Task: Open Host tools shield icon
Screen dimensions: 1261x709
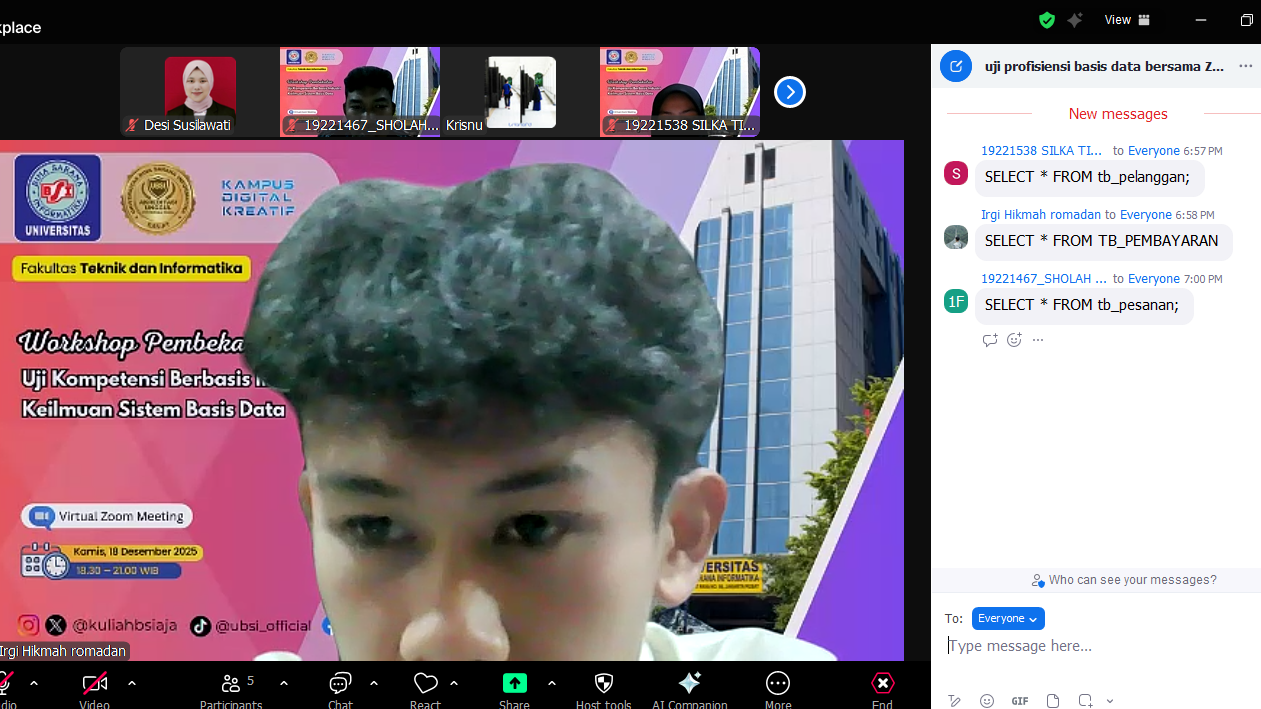Action: click(x=603, y=684)
